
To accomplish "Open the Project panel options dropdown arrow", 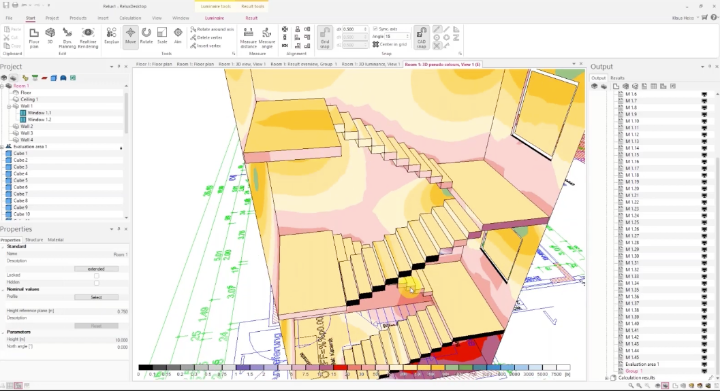I will pos(112,67).
